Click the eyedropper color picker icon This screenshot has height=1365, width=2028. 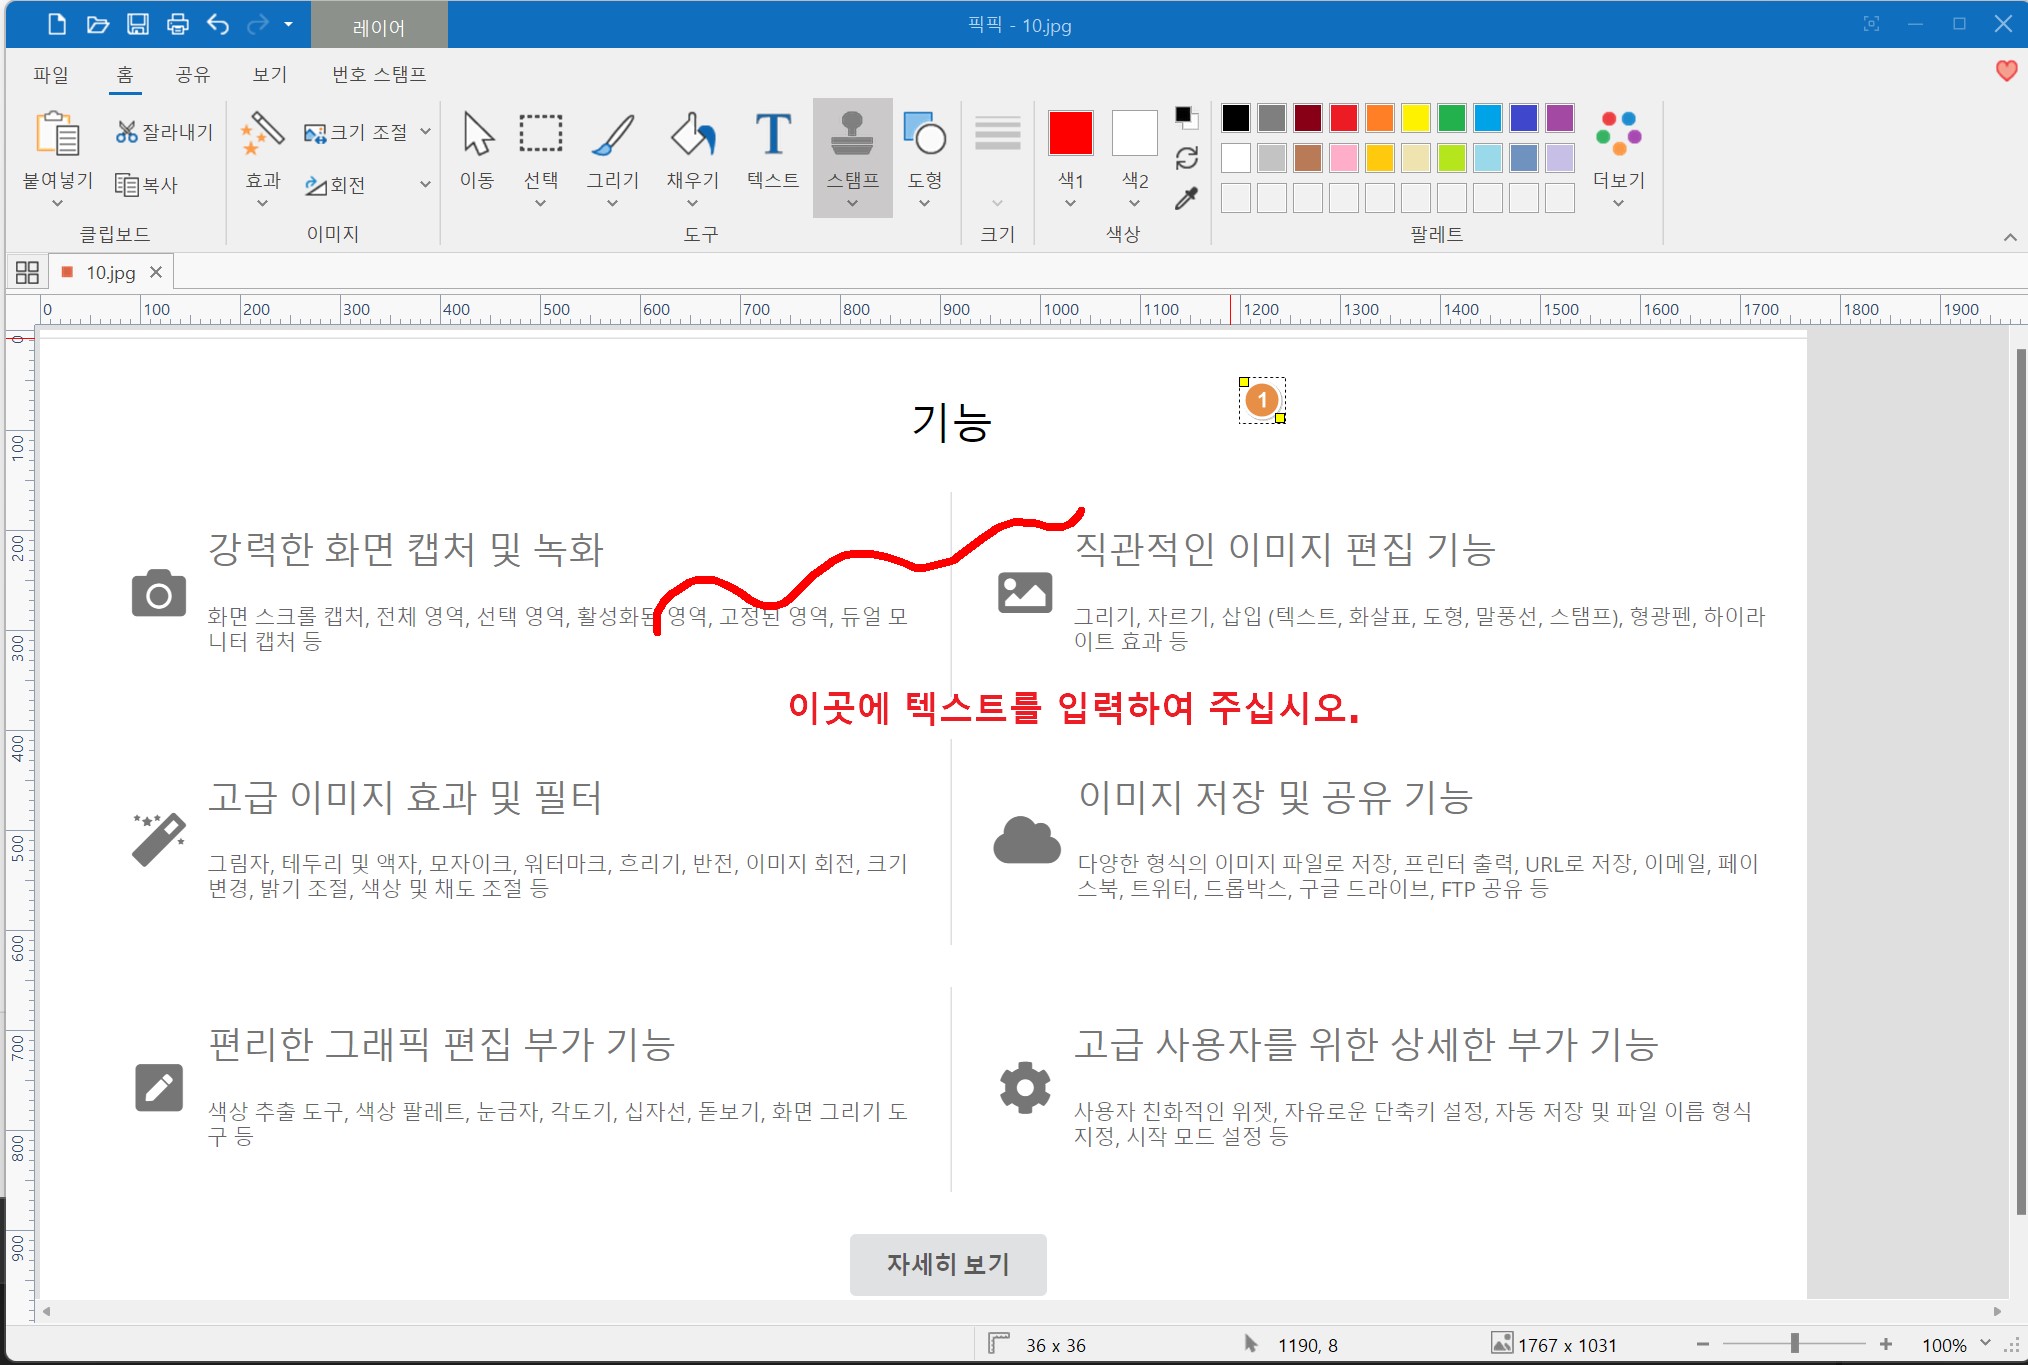click(1186, 198)
